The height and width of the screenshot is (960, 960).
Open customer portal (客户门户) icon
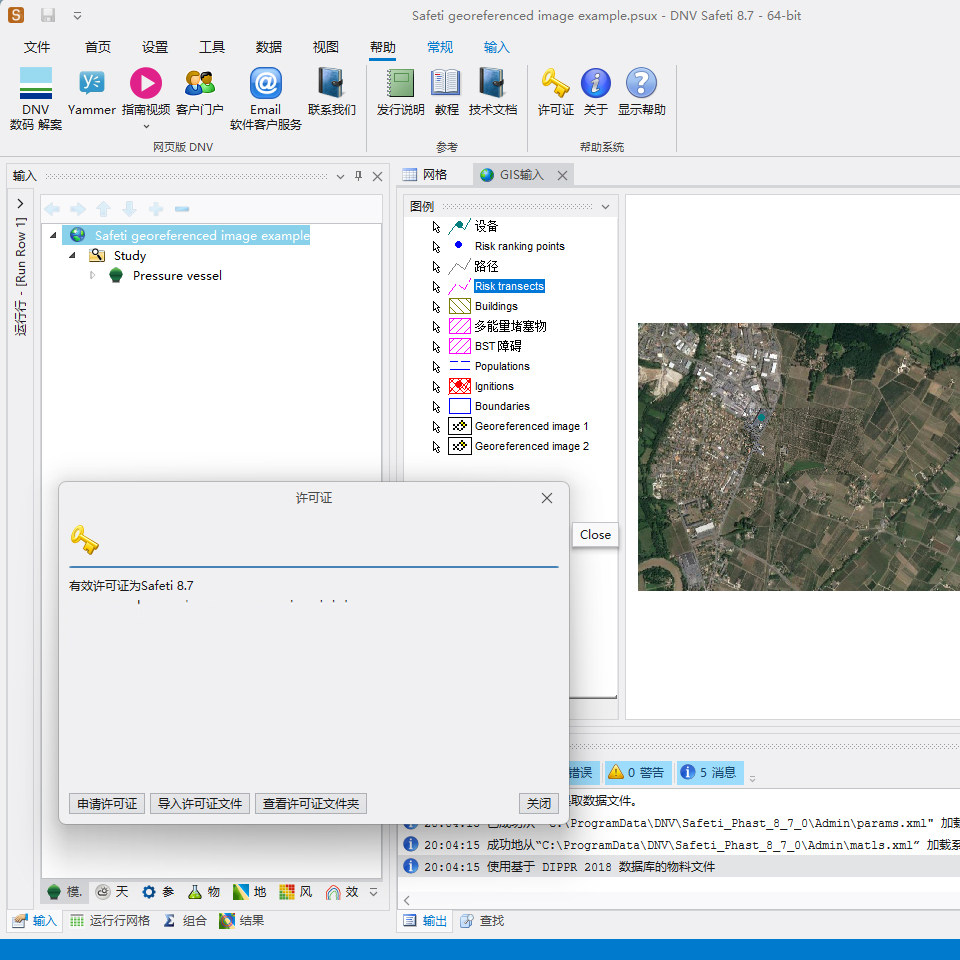[x=200, y=83]
